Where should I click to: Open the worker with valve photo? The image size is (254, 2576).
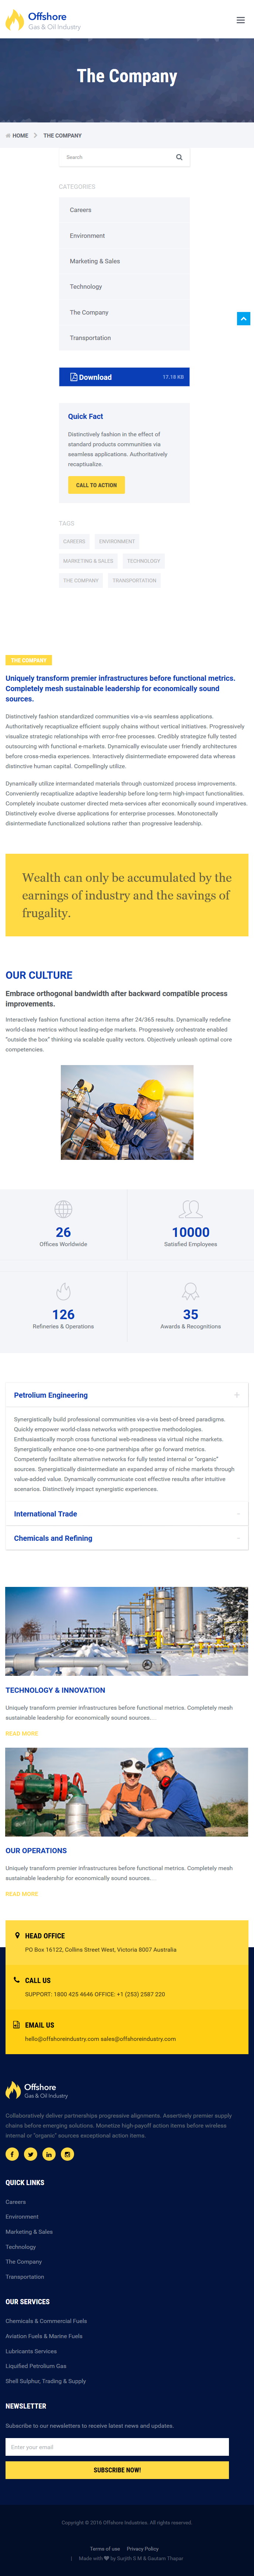tap(127, 1112)
